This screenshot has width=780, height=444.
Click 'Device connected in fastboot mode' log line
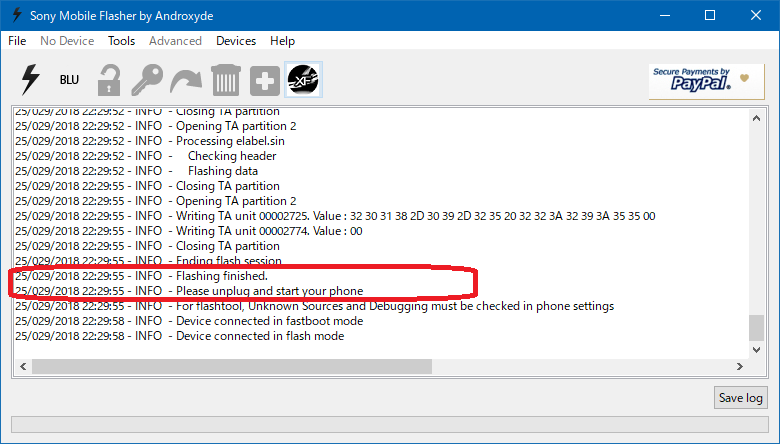(x=189, y=321)
